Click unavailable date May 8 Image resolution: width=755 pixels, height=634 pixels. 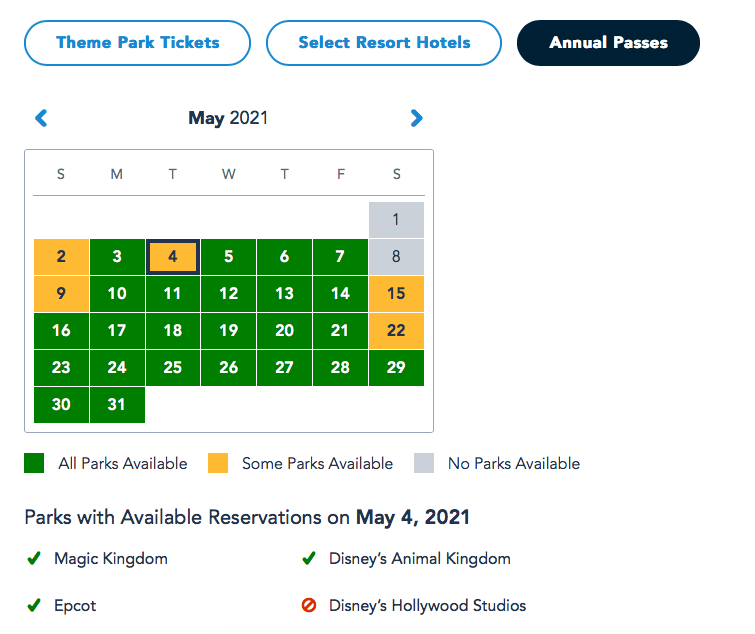point(396,257)
